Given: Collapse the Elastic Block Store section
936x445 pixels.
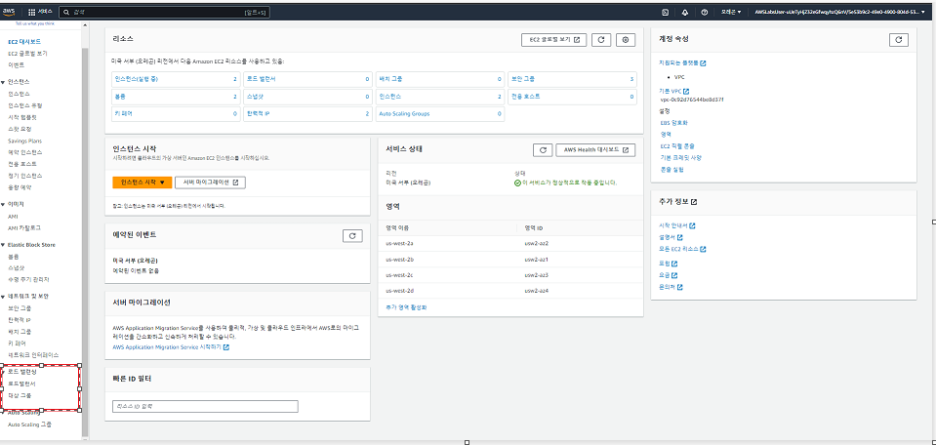Looking at the screenshot, I should coord(3,245).
